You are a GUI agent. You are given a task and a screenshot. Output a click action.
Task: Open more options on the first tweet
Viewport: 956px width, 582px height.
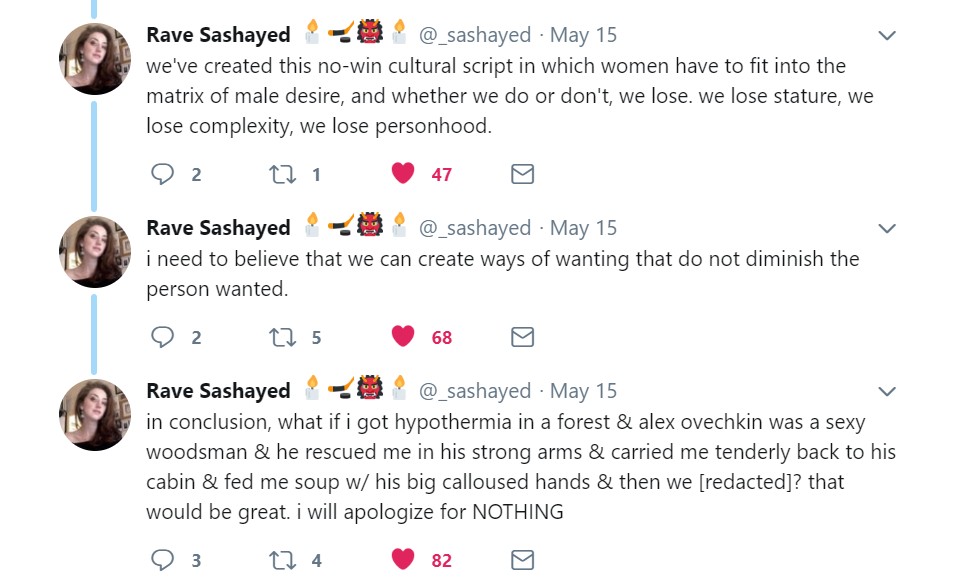click(886, 36)
